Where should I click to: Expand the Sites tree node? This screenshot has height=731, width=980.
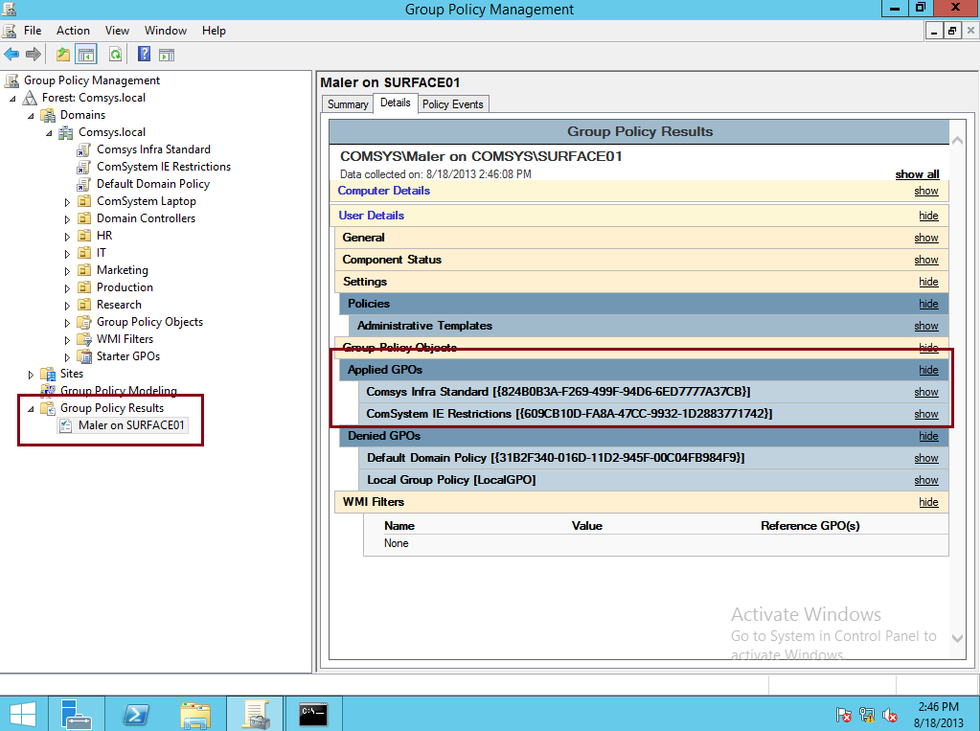31,374
